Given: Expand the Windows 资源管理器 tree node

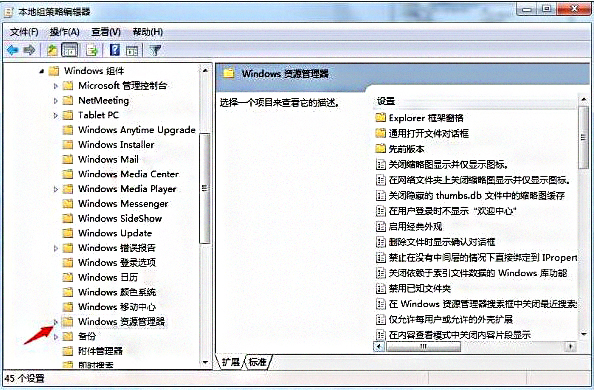Looking at the screenshot, I should click(56, 322).
